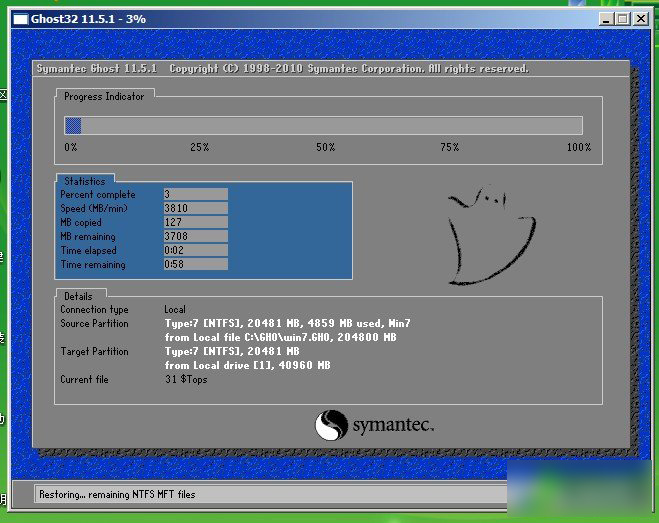
Task: Click the text 'from Local drive [1], 40960 MB'
Action: tap(248, 365)
